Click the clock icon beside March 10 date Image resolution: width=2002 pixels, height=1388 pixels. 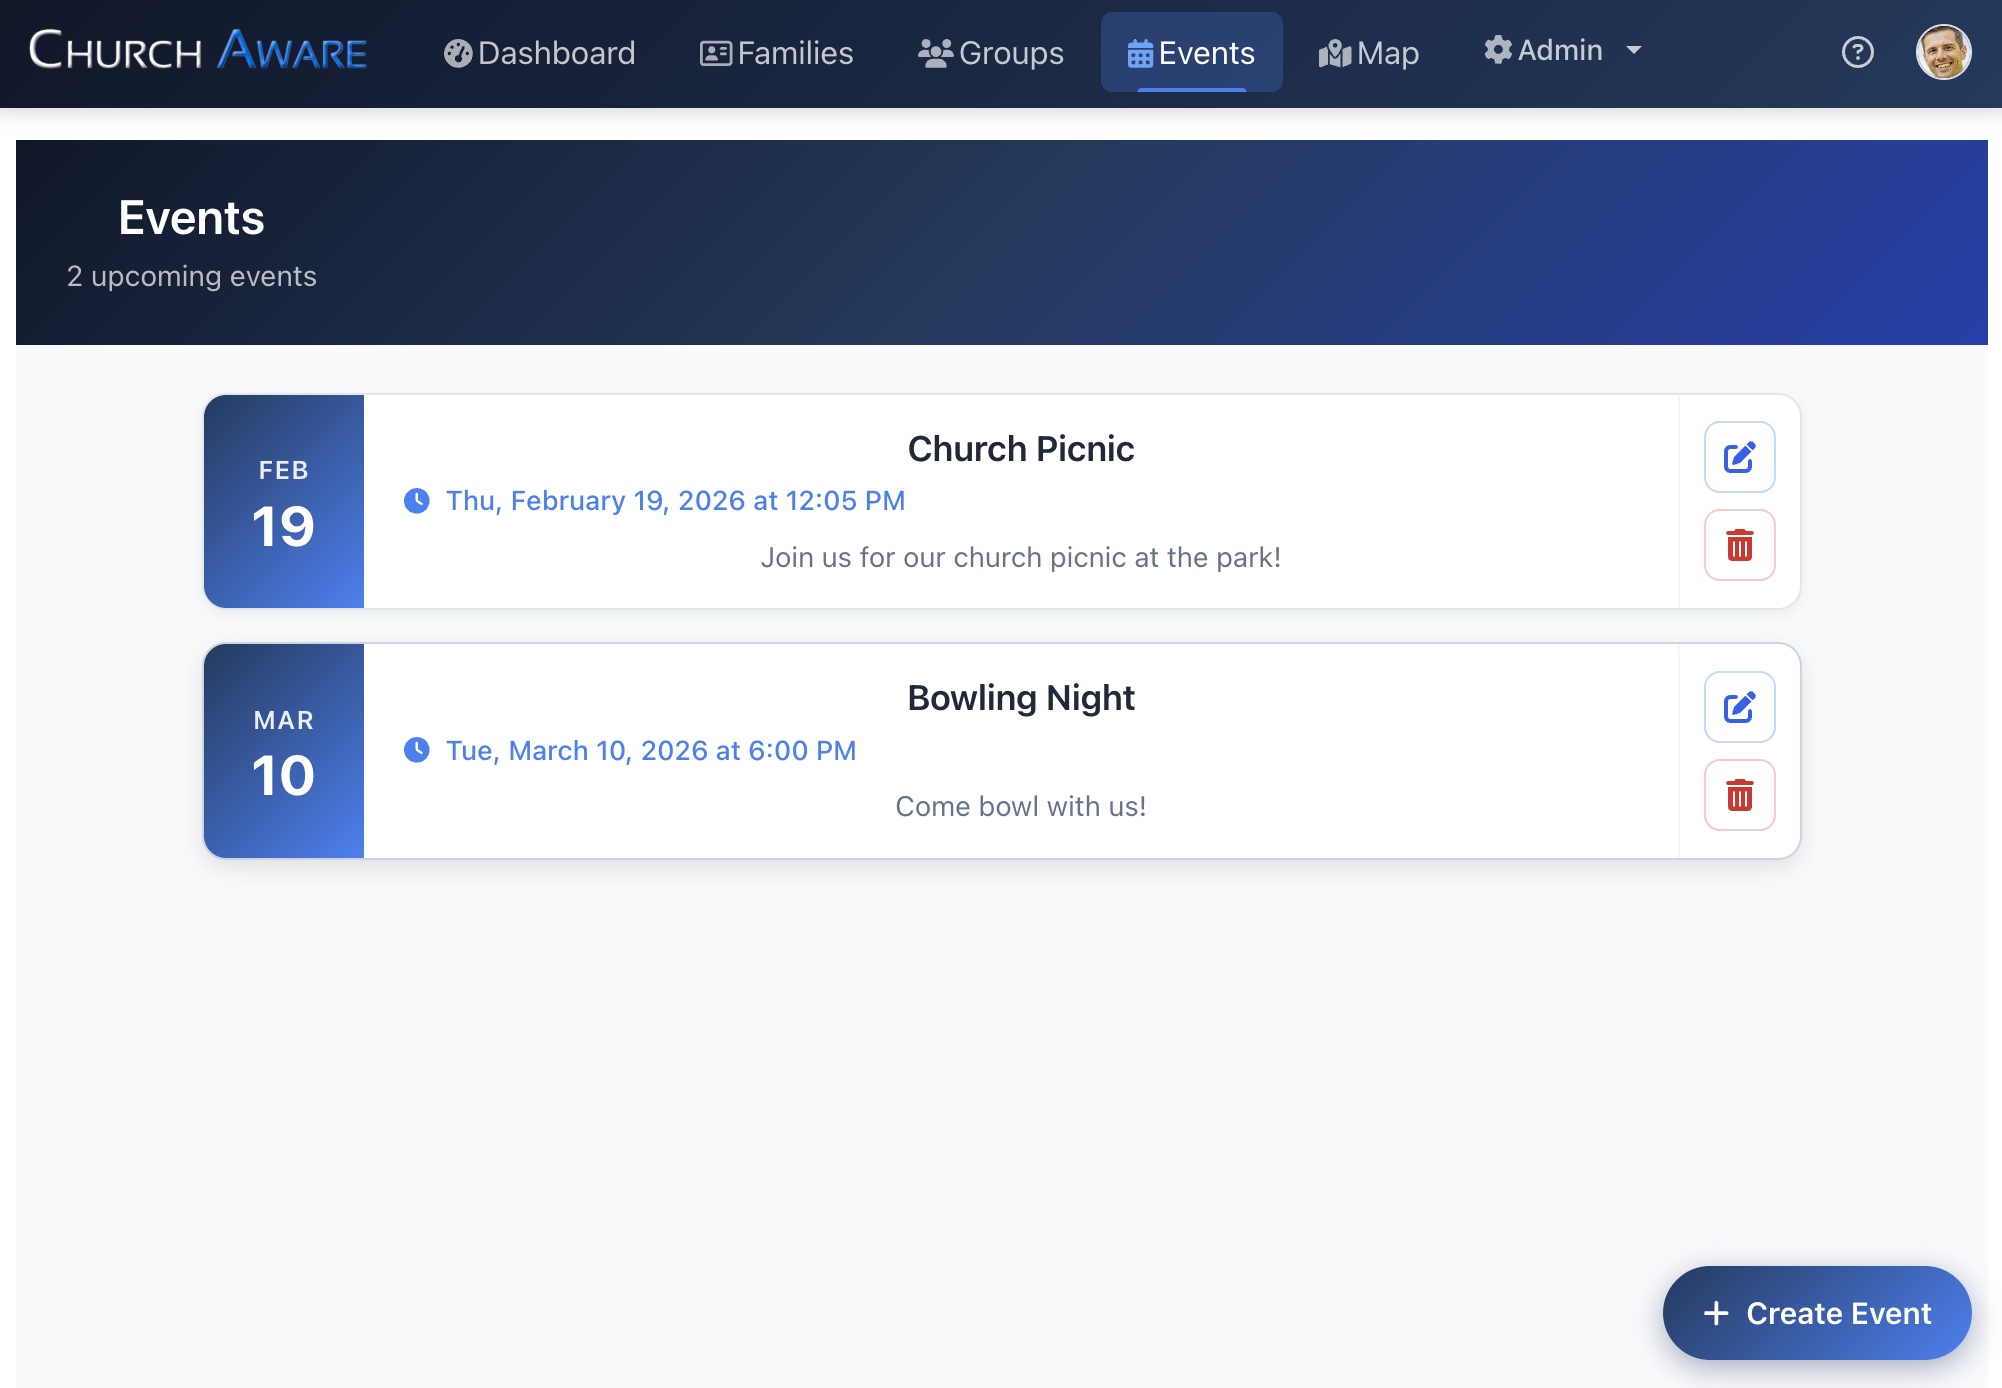point(417,750)
